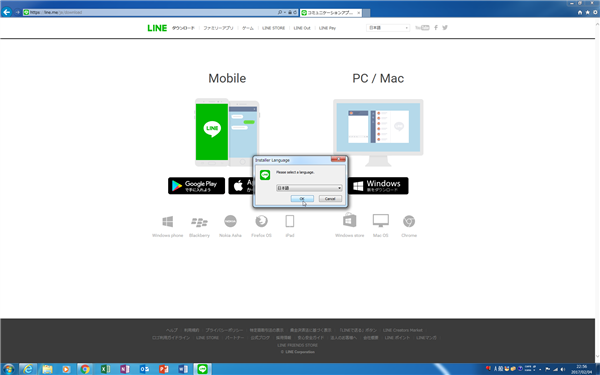Open Google Chrome from the taskbar
Viewport: 600px width, 375px height.
(x=85, y=369)
